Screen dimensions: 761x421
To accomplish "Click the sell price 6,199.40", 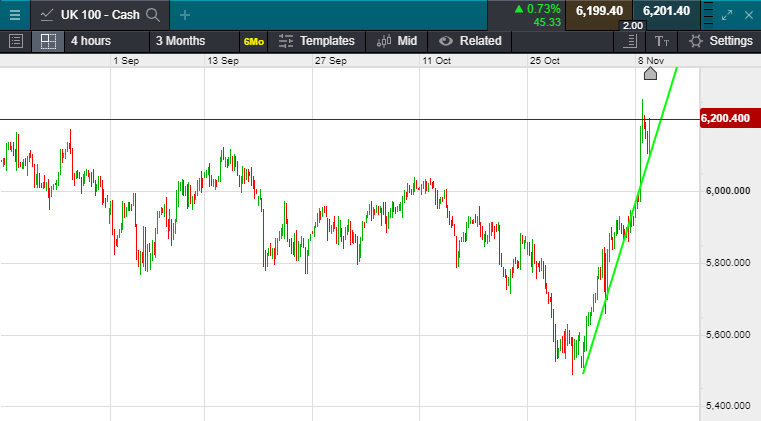I will [599, 11].
